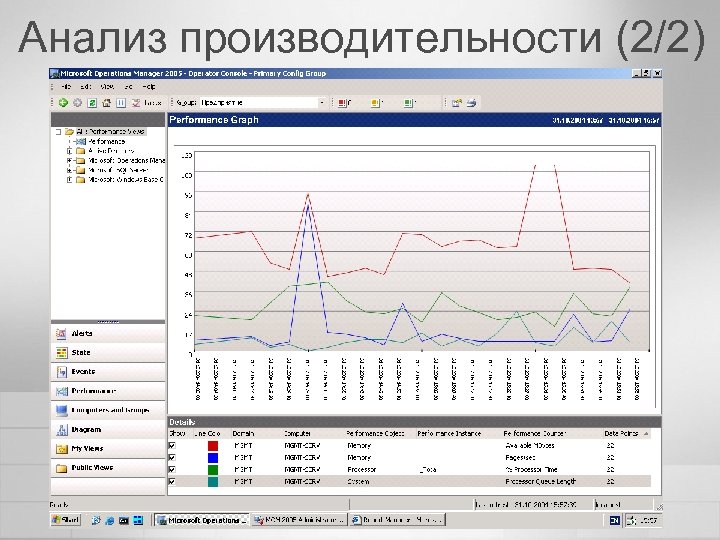Click the green line color swatch
The image size is (720, 540).
click(x=213, y=470)
